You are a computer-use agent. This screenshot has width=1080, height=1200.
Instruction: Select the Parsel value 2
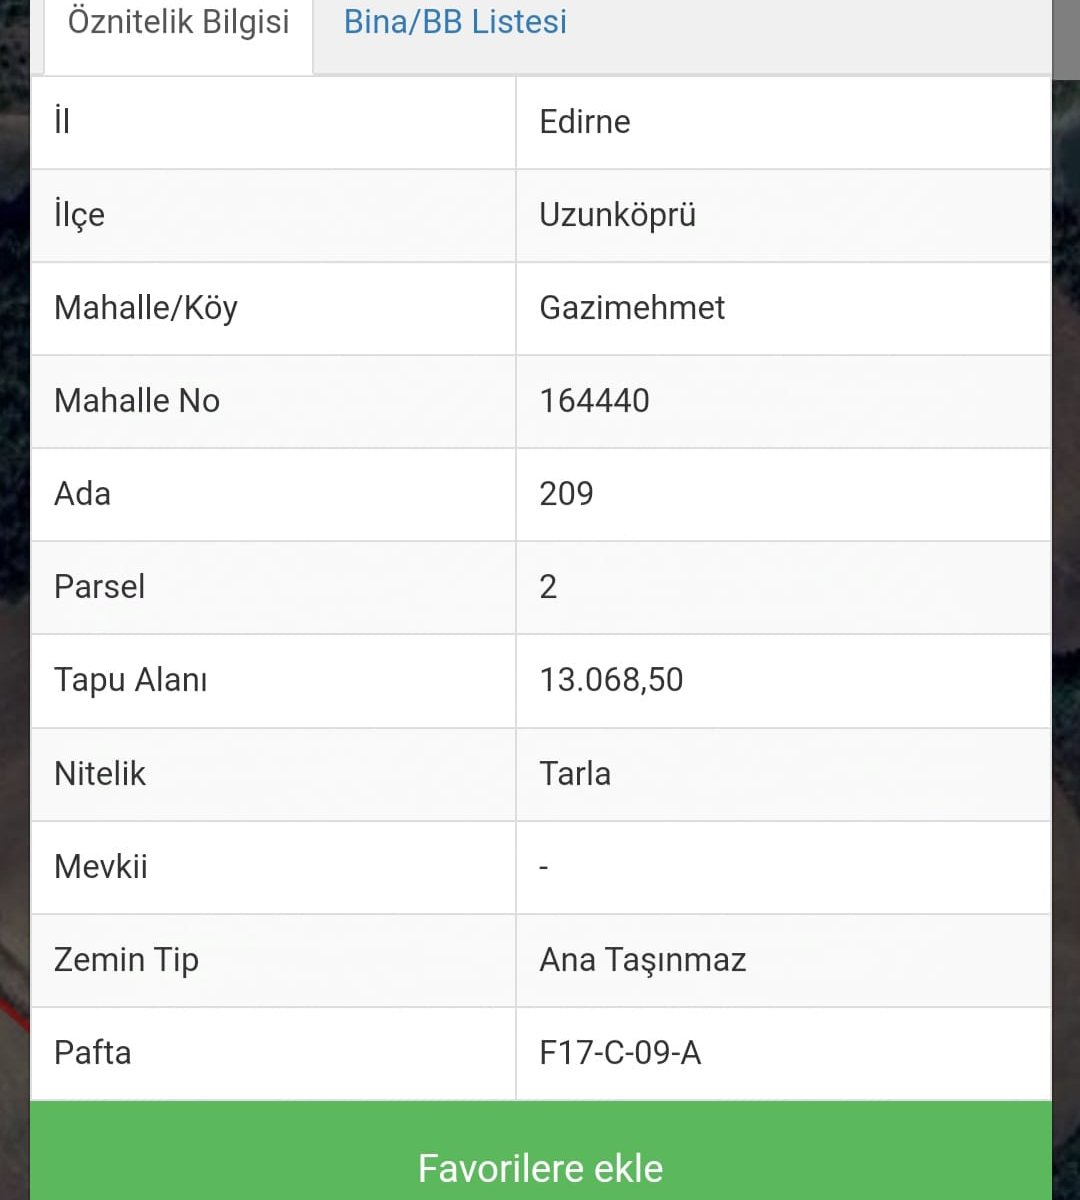coord(548,587)
